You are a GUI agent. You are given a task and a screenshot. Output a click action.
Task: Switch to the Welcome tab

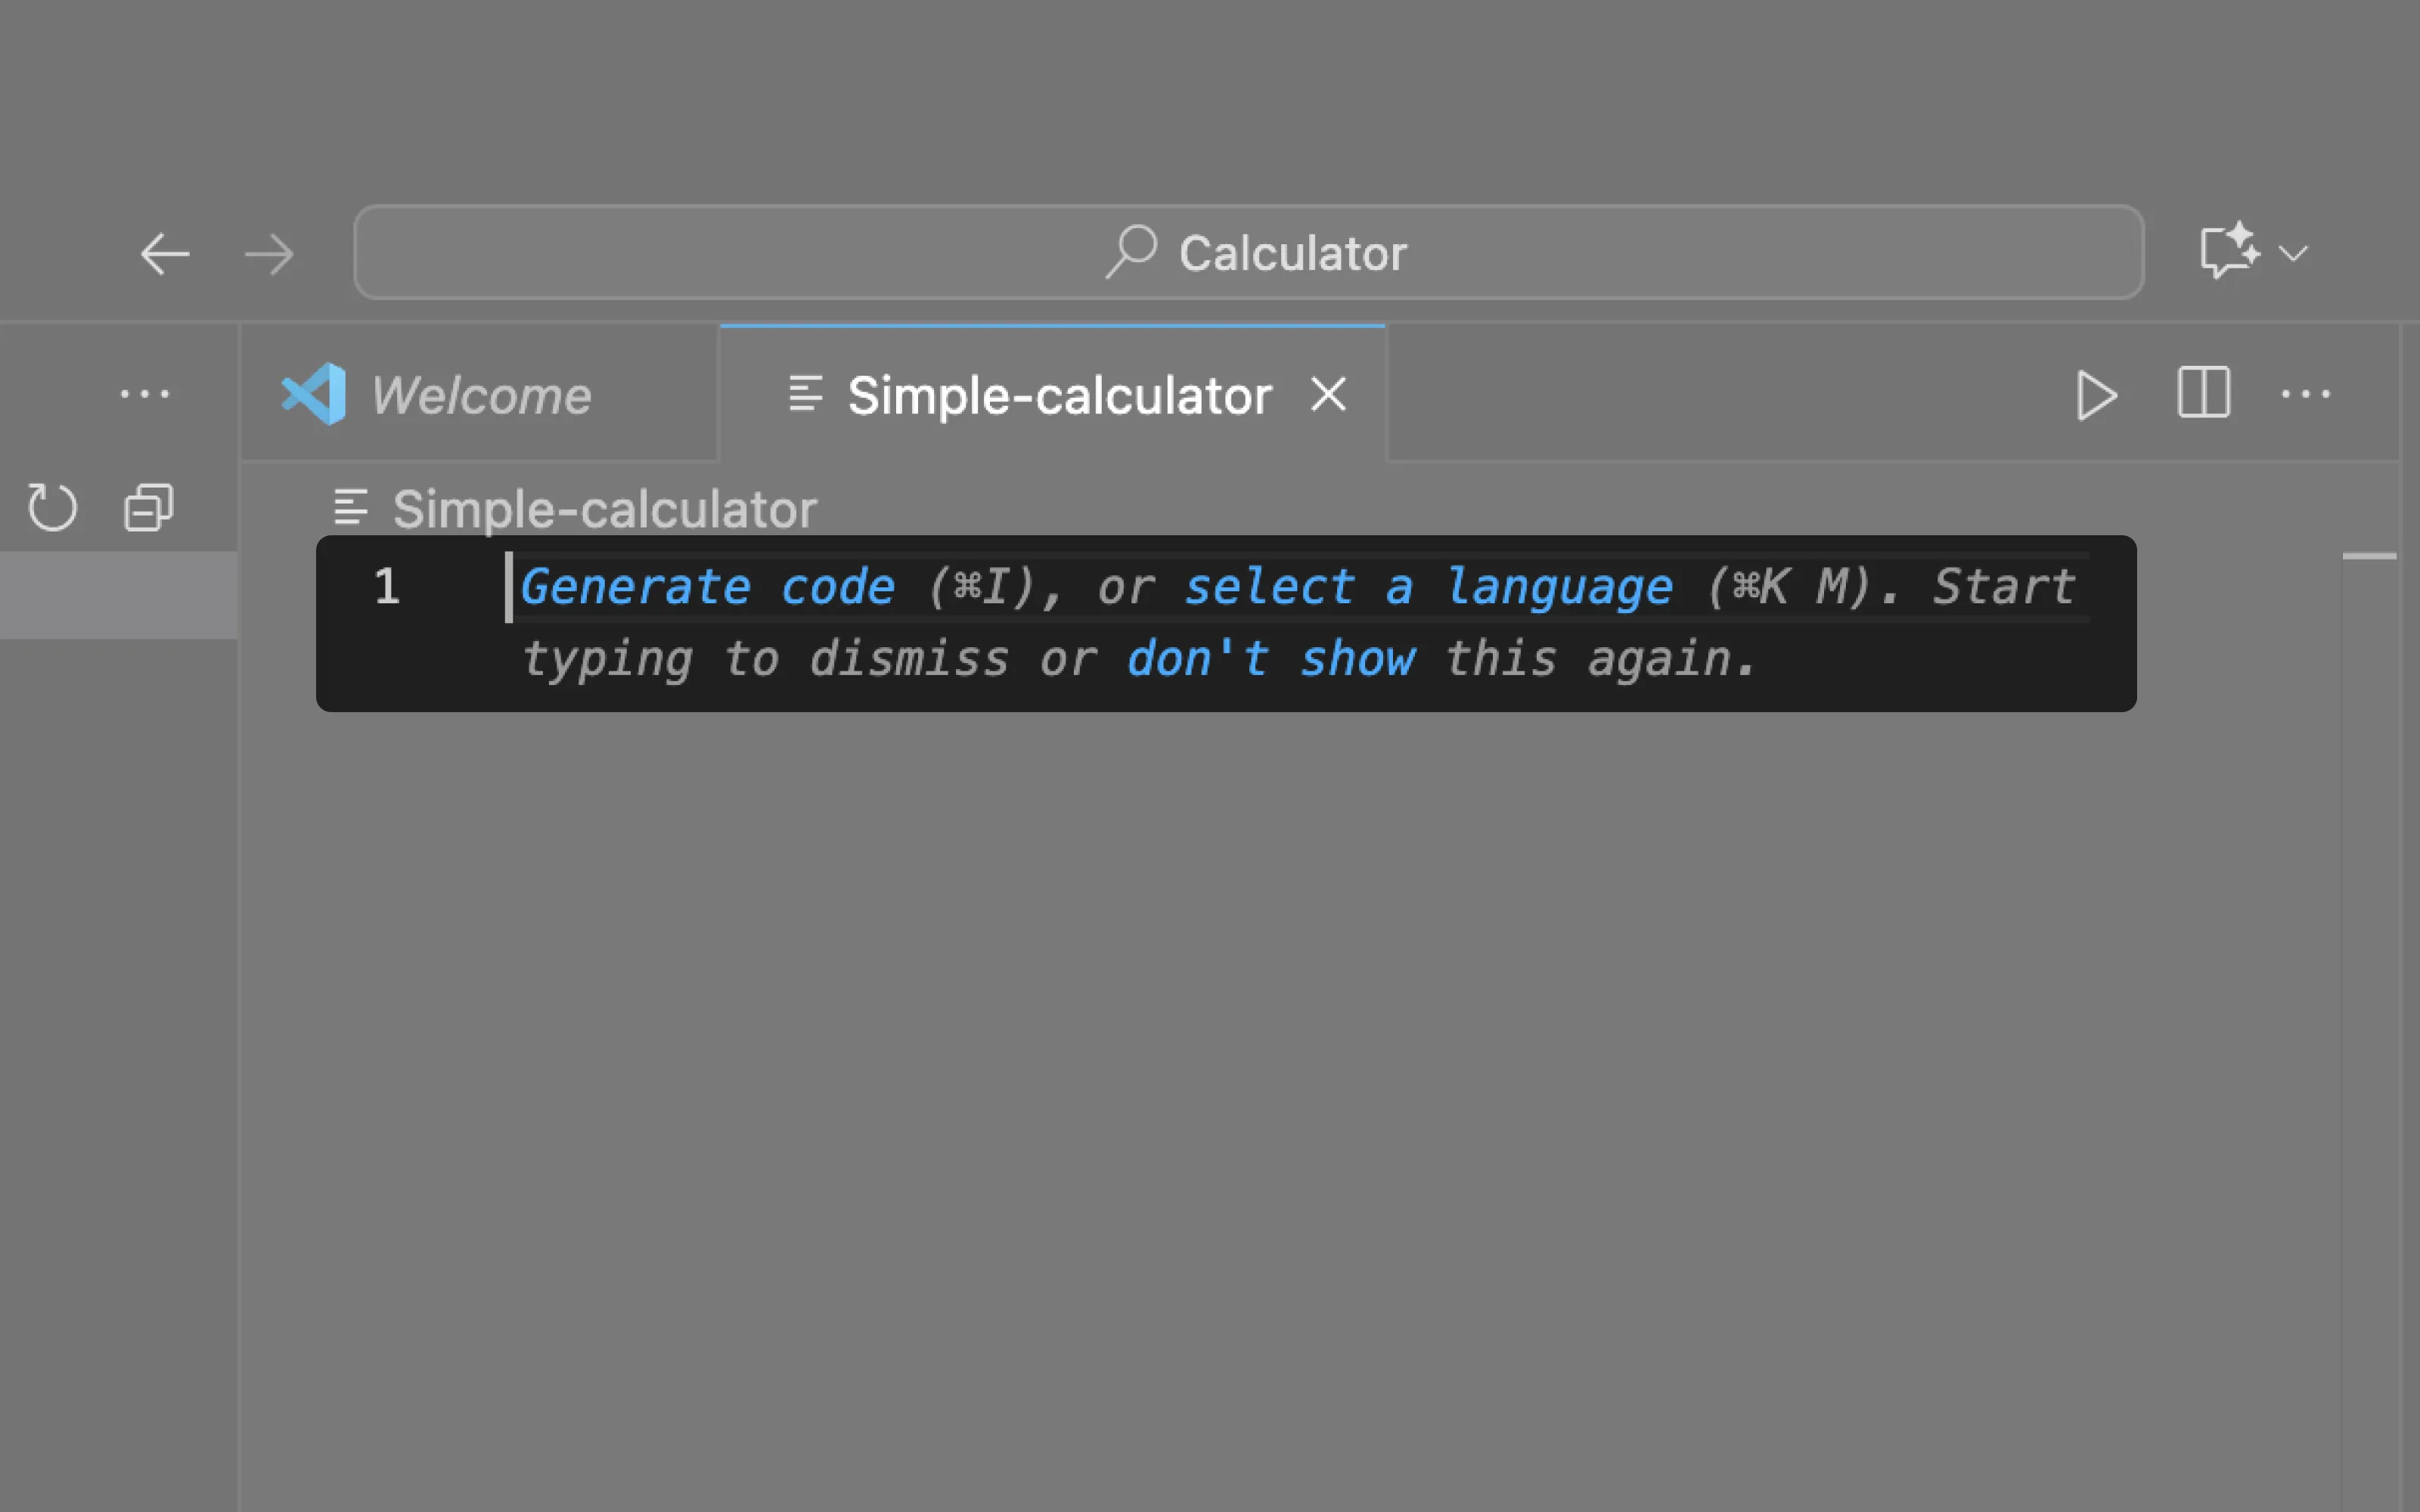click(480, 395)
